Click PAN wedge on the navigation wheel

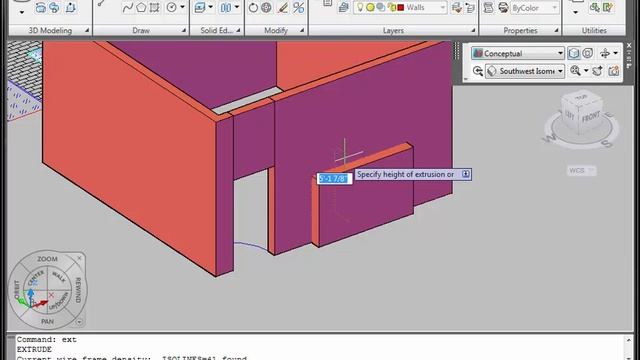(47, 321)
